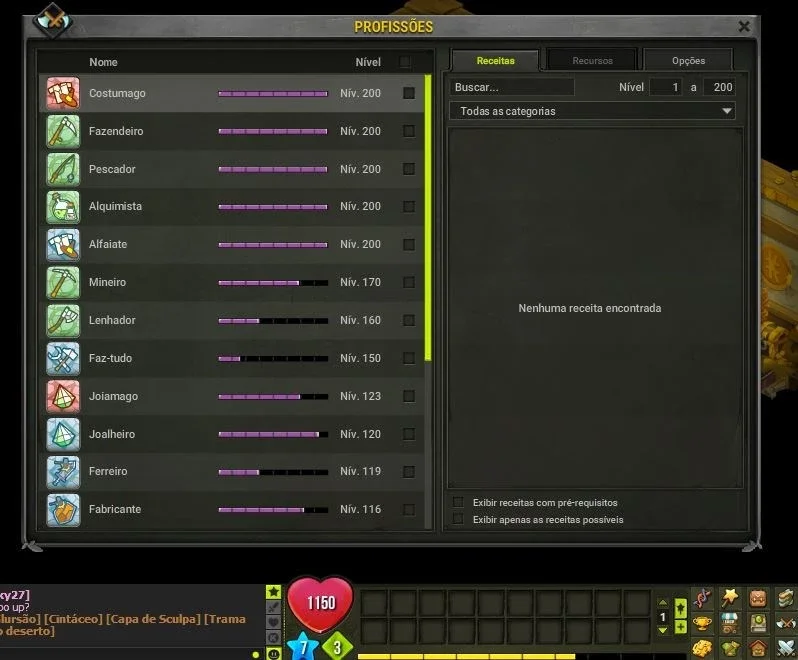Sort professions by Nível column
798x660 pixels.
pyautogui.click(x=368, y=62)
